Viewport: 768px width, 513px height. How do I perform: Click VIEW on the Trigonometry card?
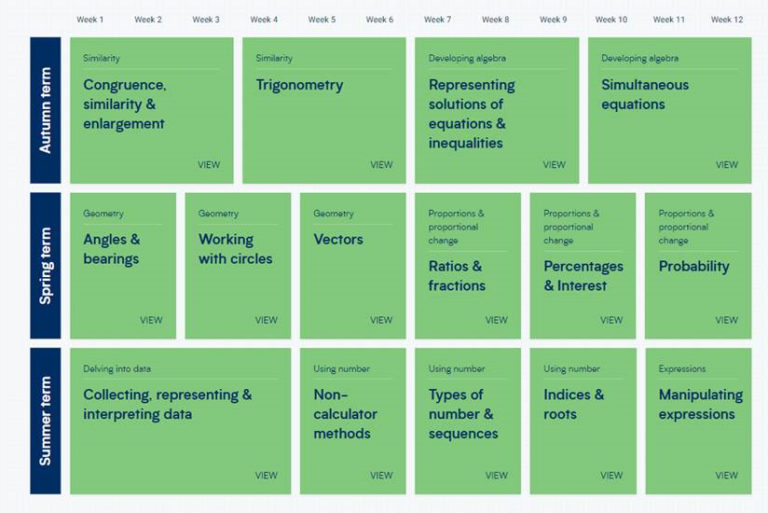pos(381,165)
